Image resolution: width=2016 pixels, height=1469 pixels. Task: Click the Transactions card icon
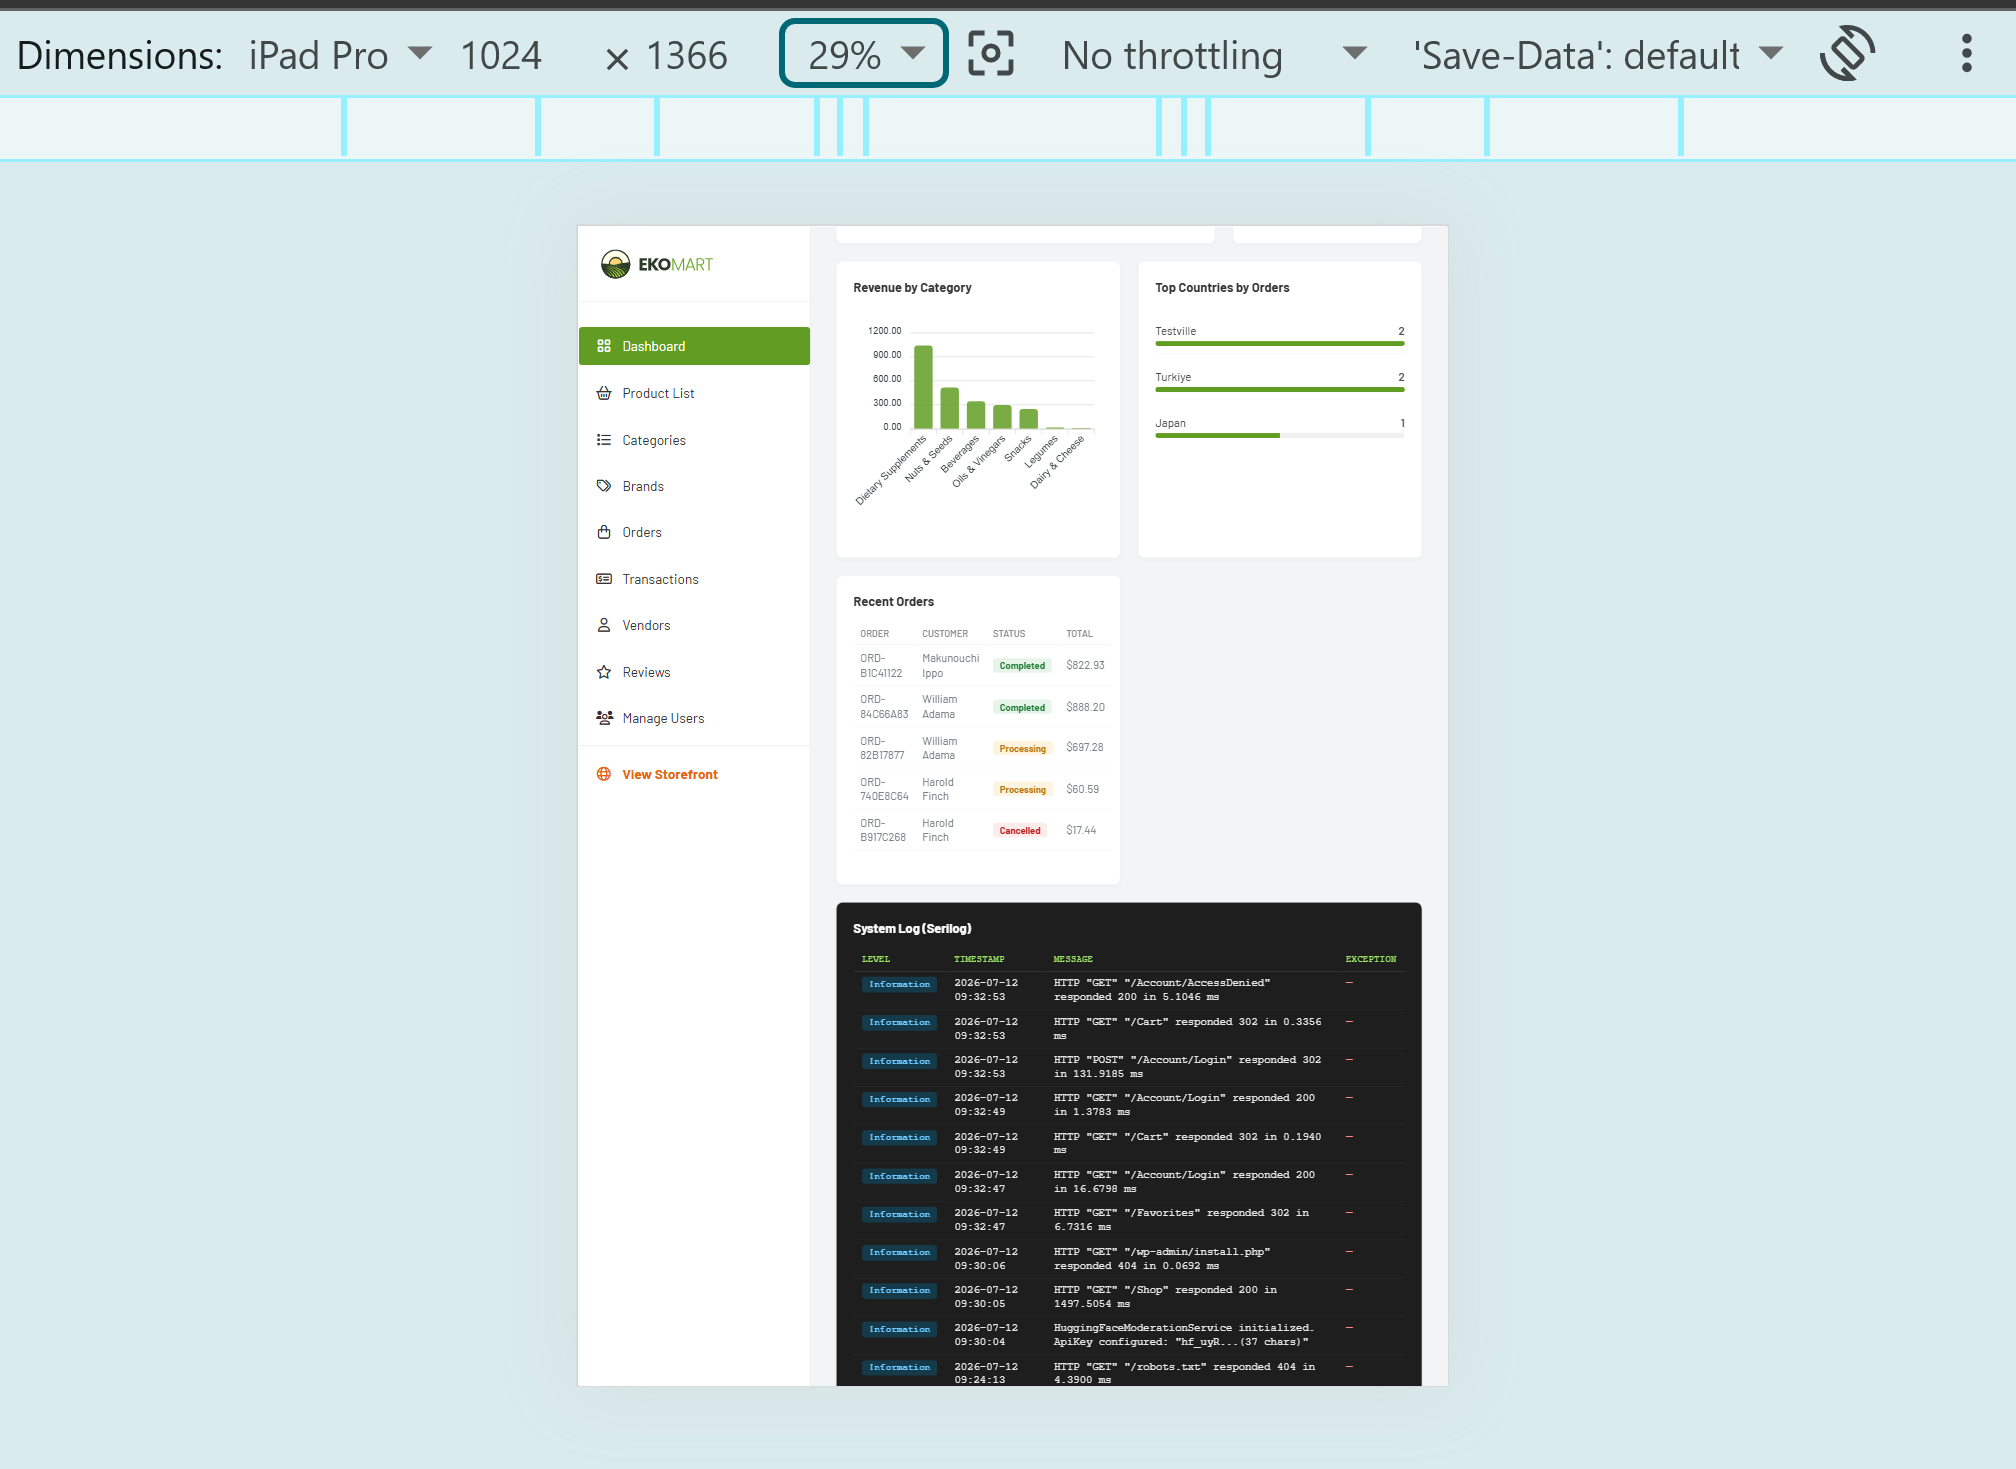coord(604,579)
